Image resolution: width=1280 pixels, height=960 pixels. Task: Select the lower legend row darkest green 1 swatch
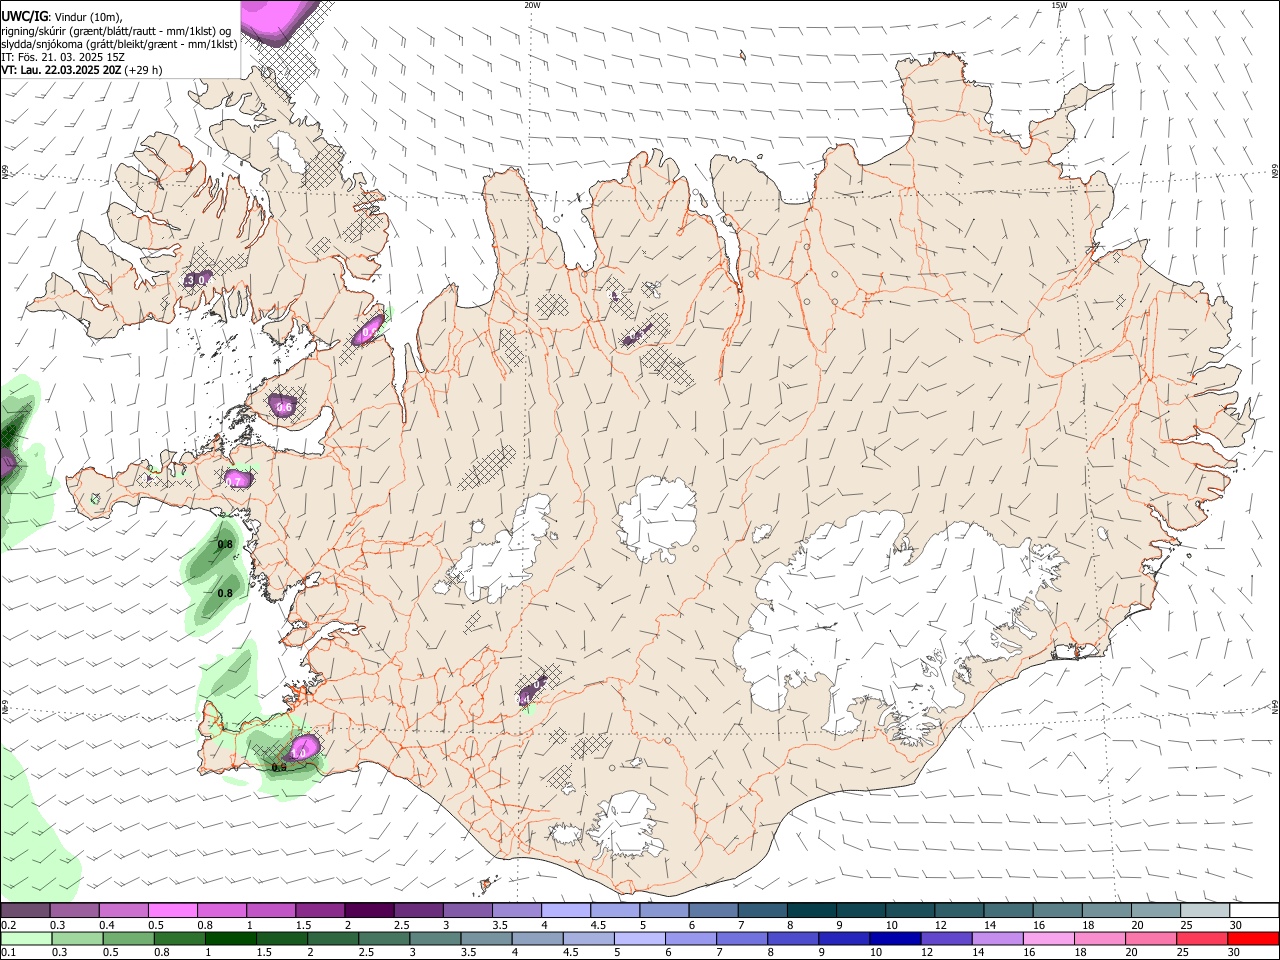(x=230, y=939)
